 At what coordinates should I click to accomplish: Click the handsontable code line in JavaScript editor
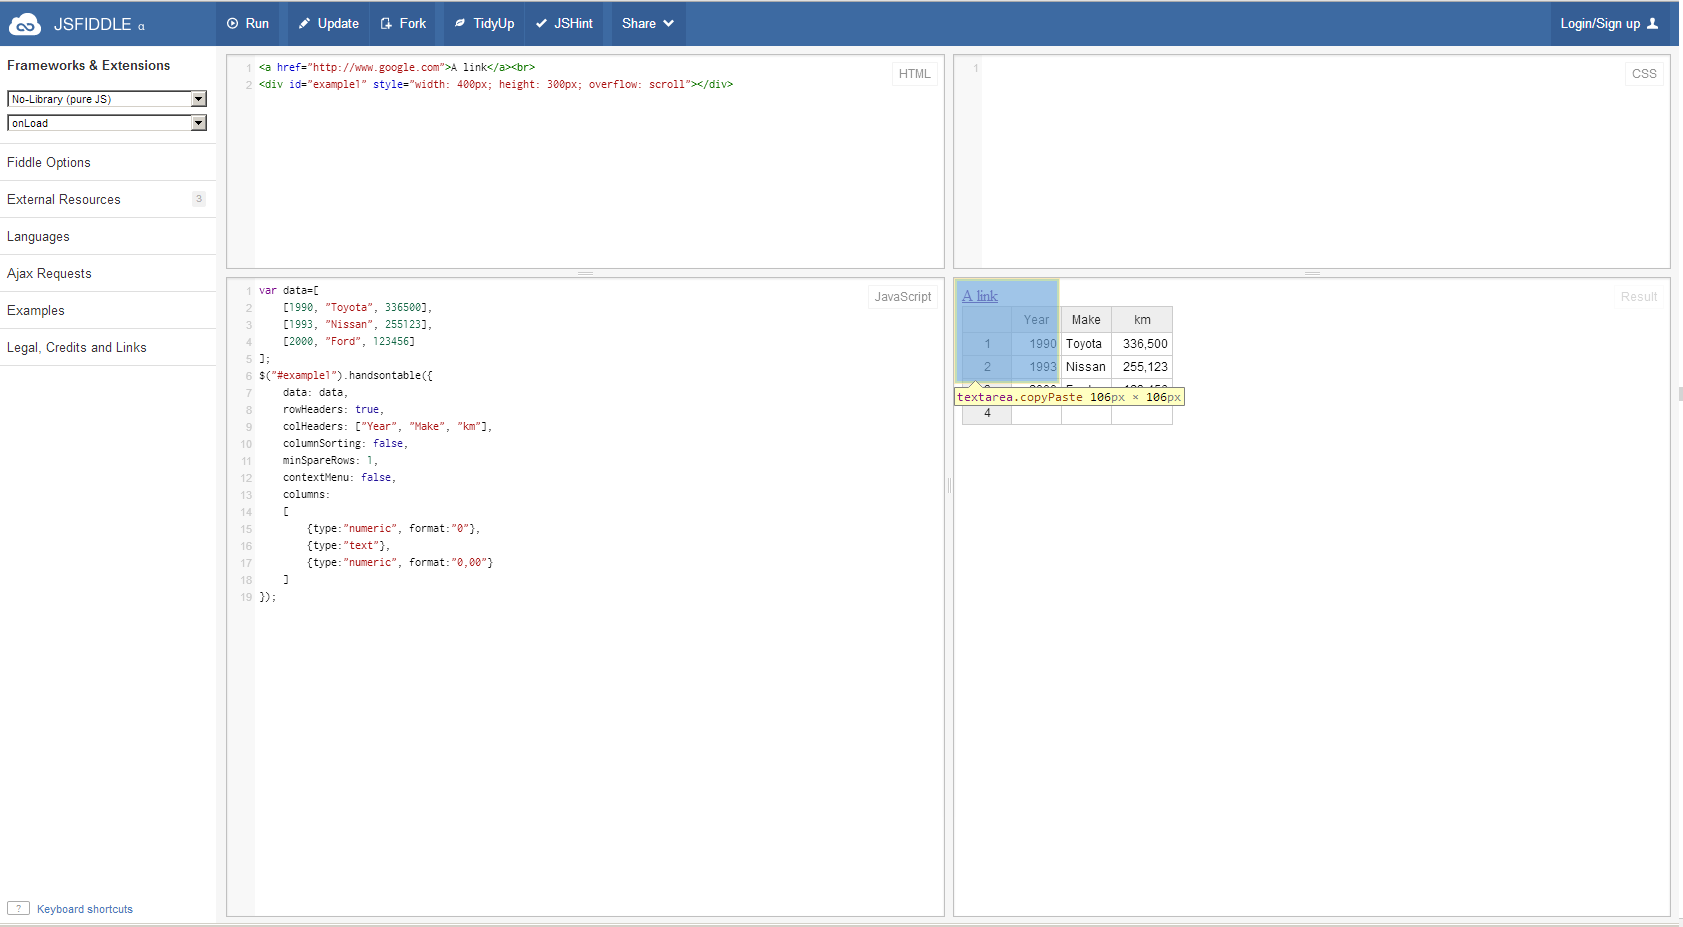(346, 376)
